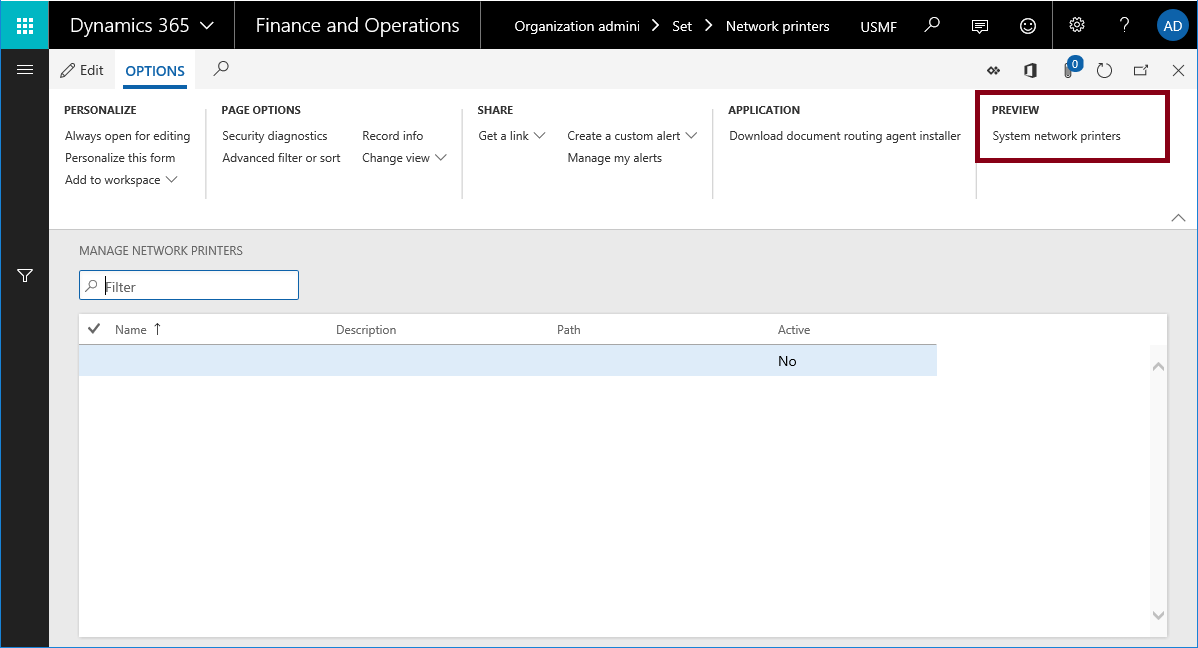Screen dimensions: 1198x648
Task: Switch to the OPTIONS tab
Action: pos(154,70)
